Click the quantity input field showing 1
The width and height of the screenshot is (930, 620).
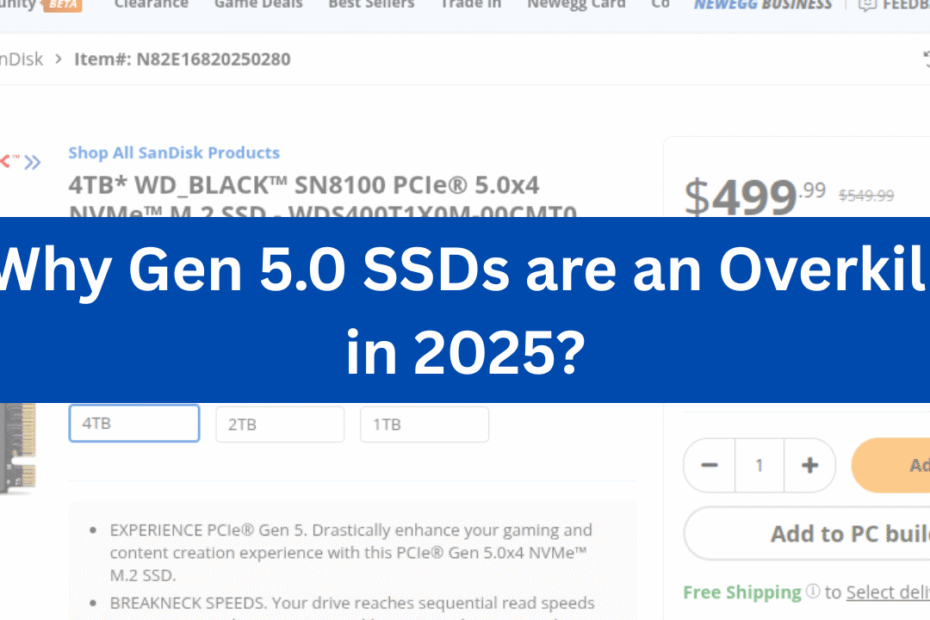759,465
